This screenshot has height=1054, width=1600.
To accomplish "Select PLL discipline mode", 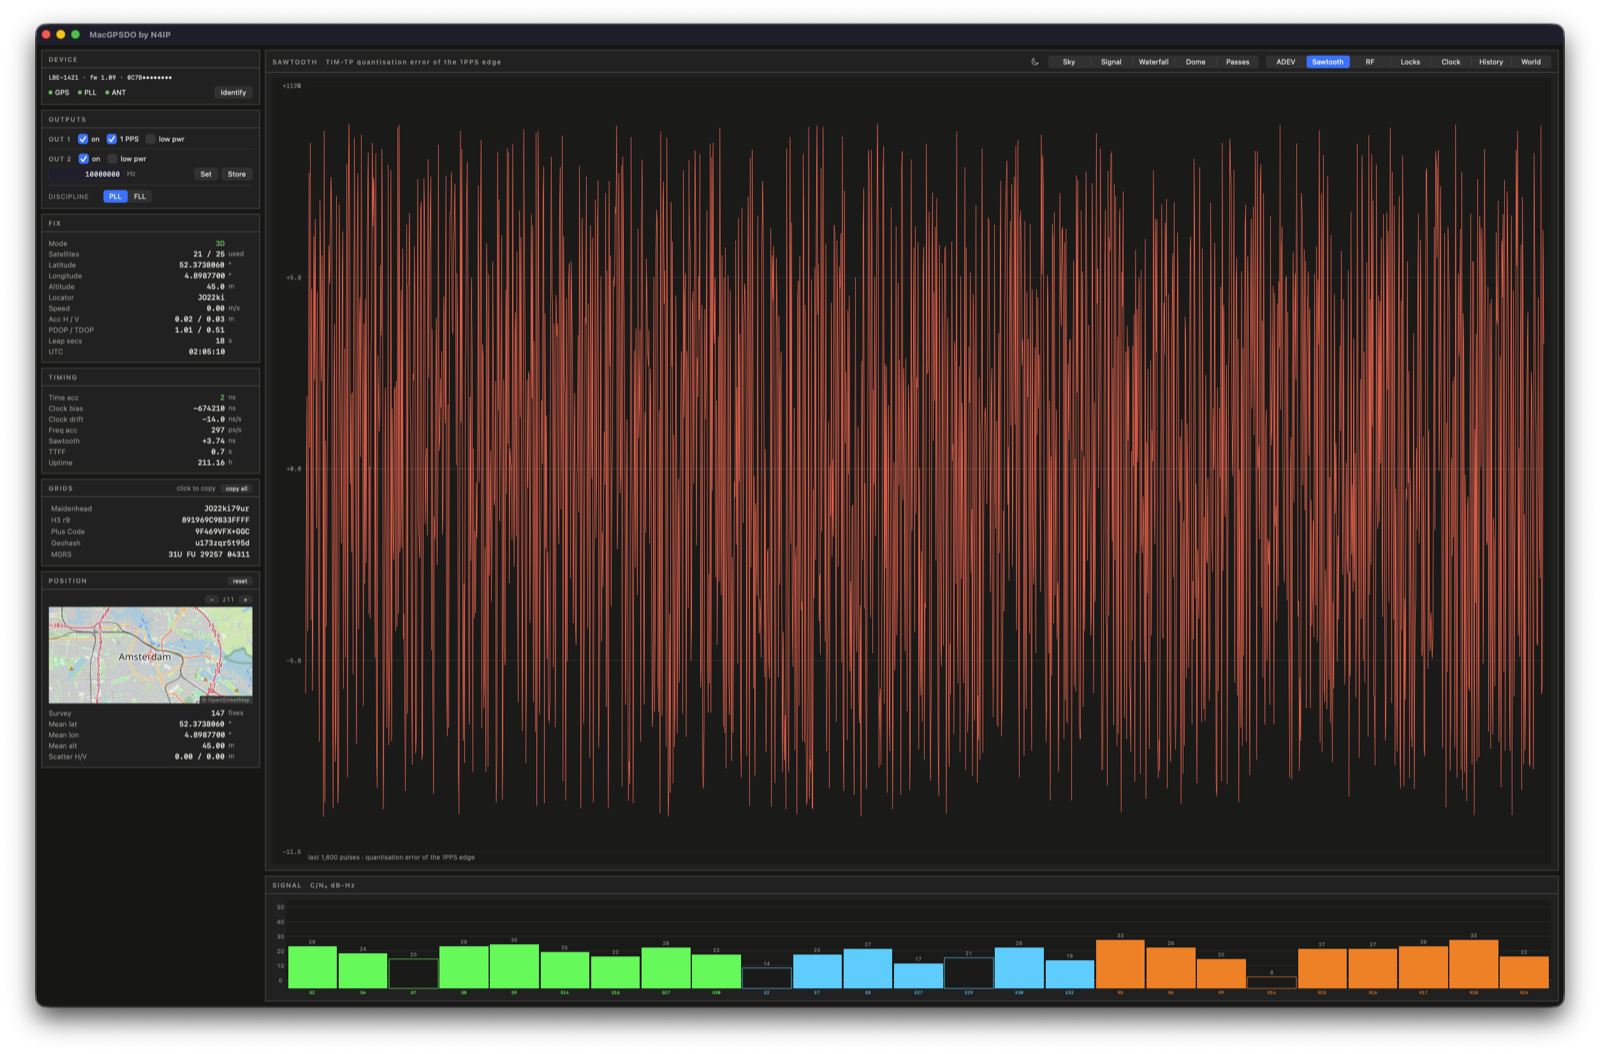I will (x=115, y=196).
